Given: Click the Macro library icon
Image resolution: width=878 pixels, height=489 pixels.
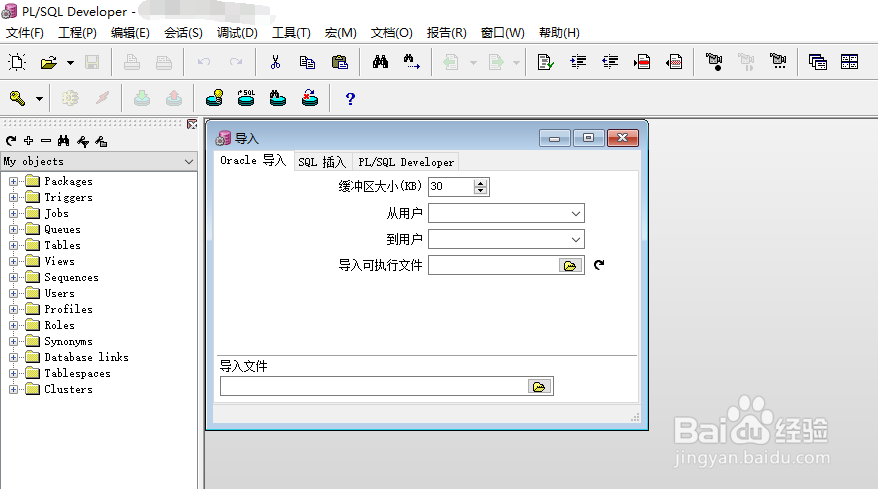Looking at the screenshot, I should coord(778,61).
